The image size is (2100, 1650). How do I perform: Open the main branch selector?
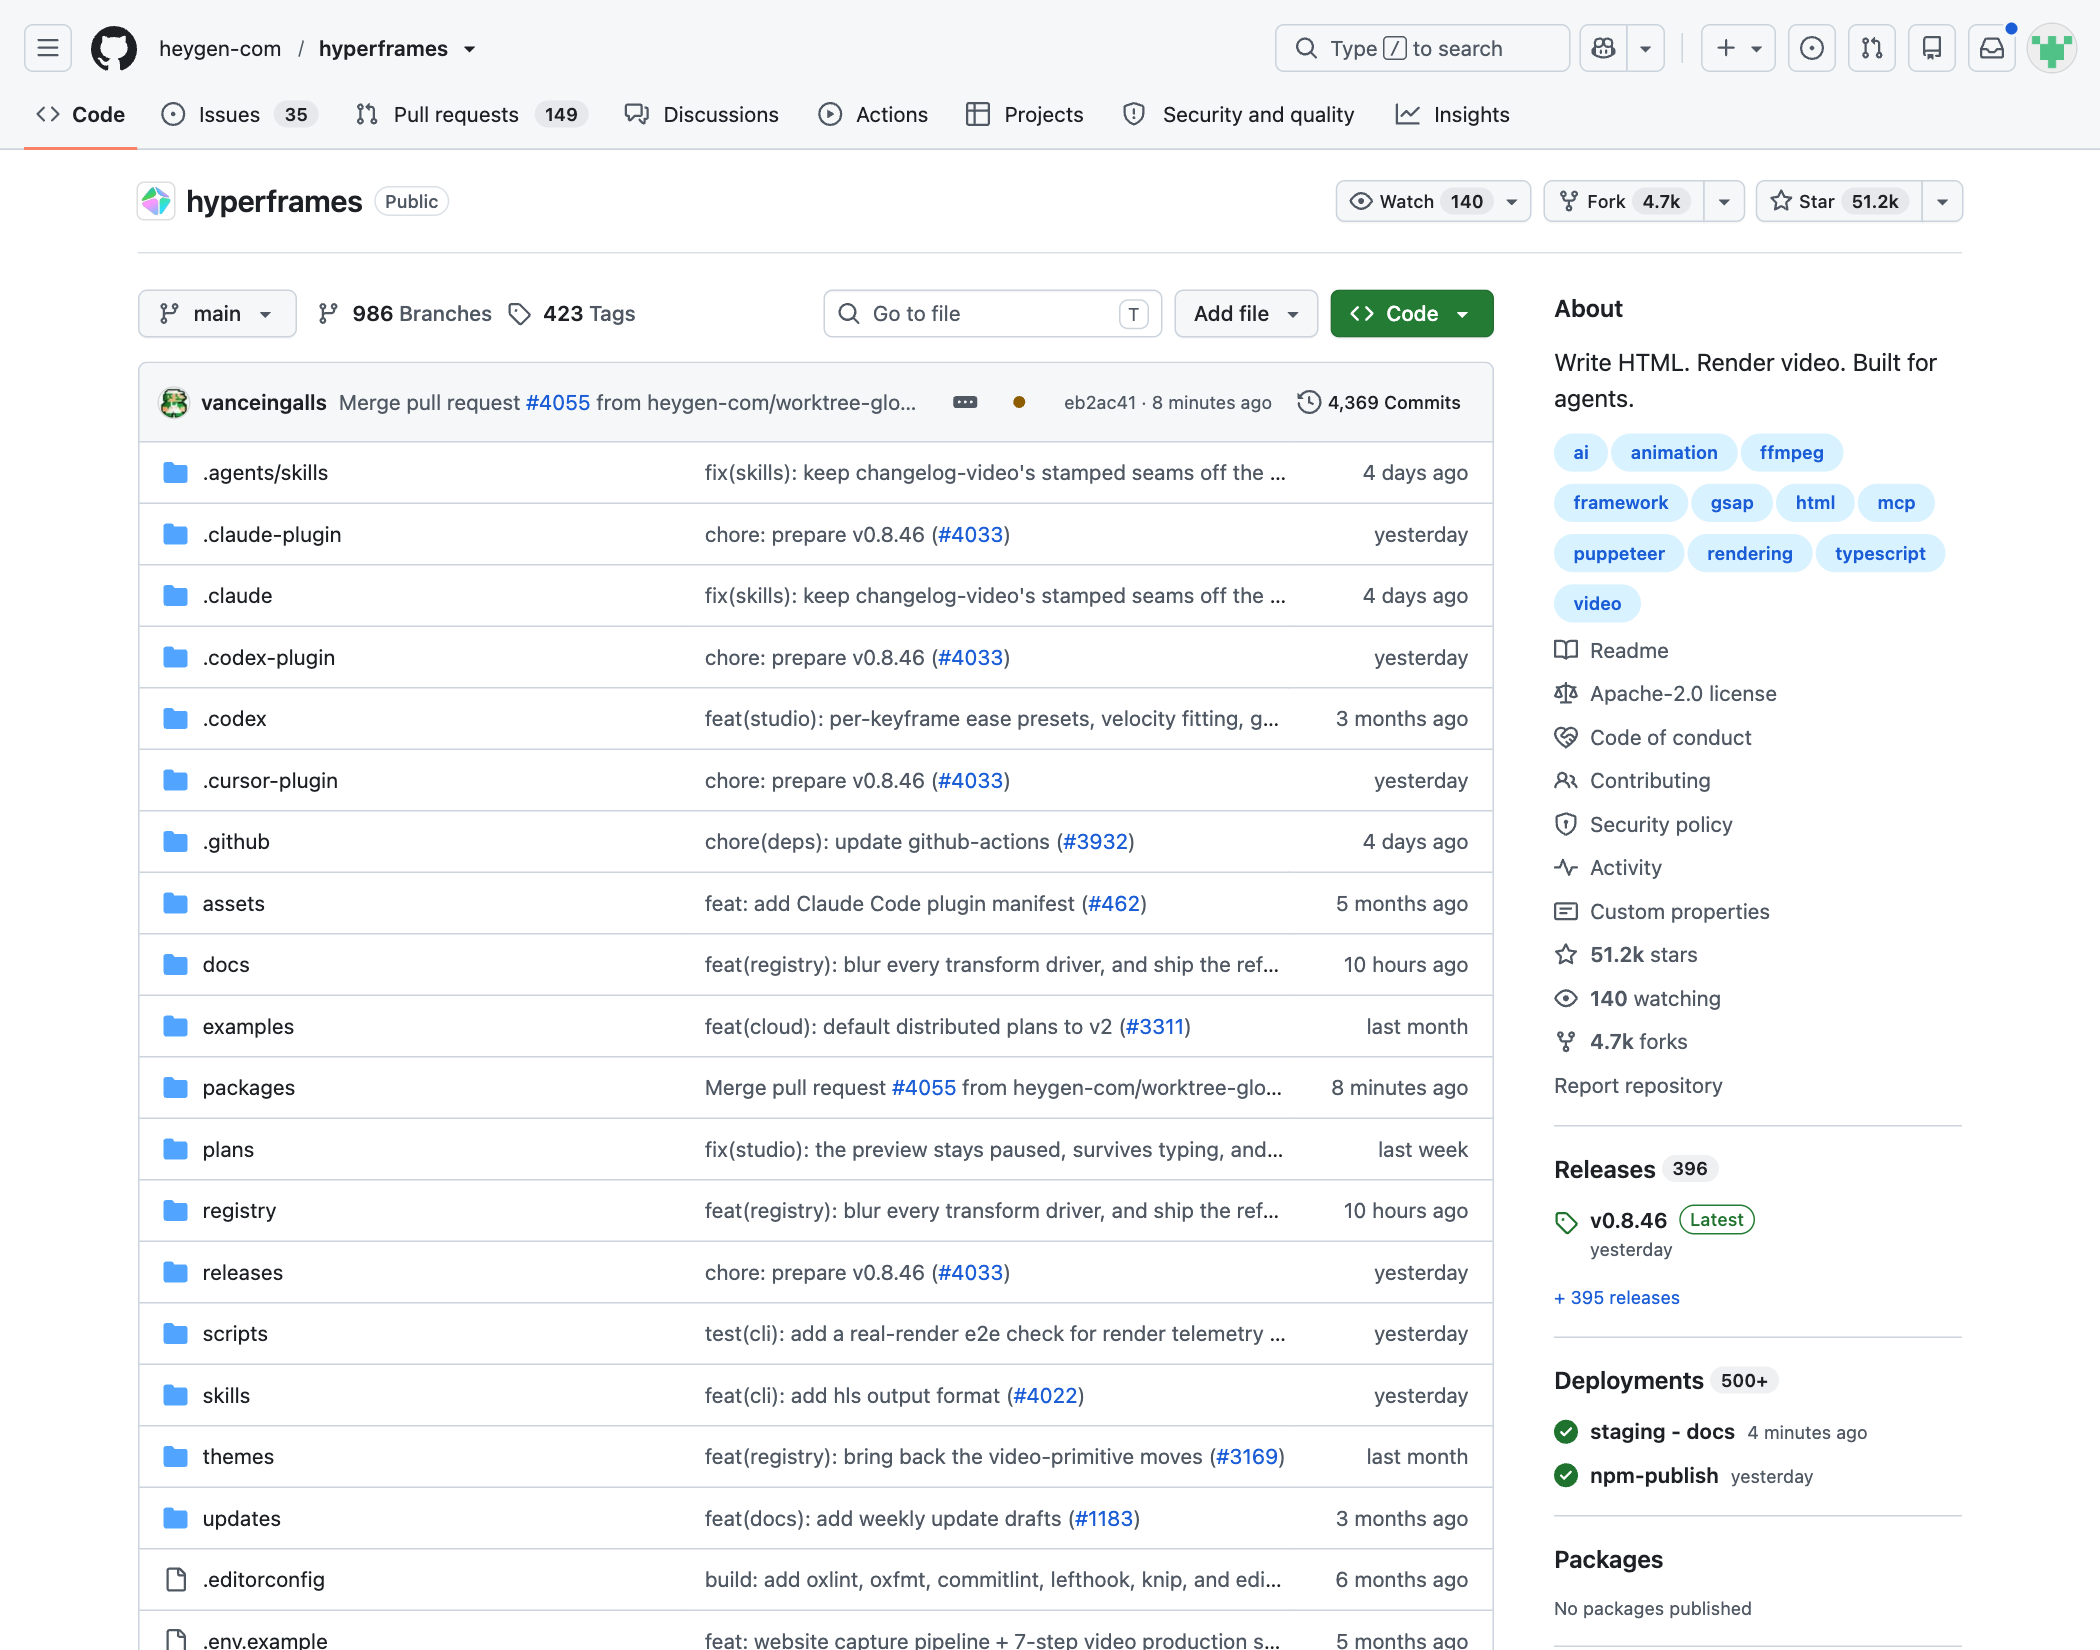(x=217, y=314)
